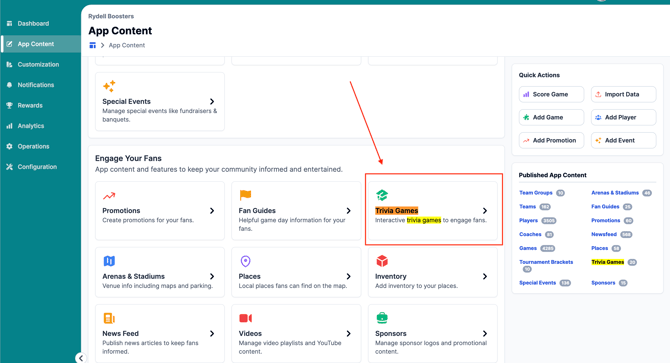The width and height of the screenshot is (670, 363).
Task: Click the Import Data button
Action: (x=623, y=94)
